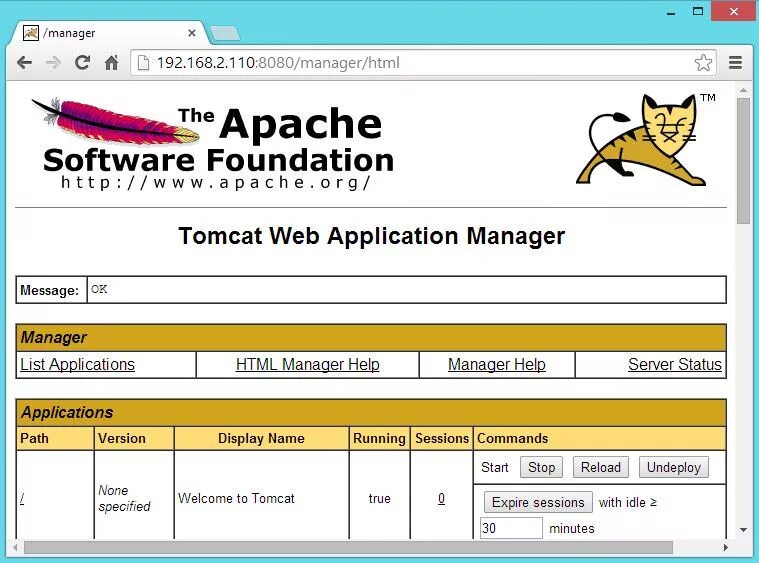The width and height of the screenshot is (759, 563).
Task: Open the sessions count '0' link
Action: point(441,498)
